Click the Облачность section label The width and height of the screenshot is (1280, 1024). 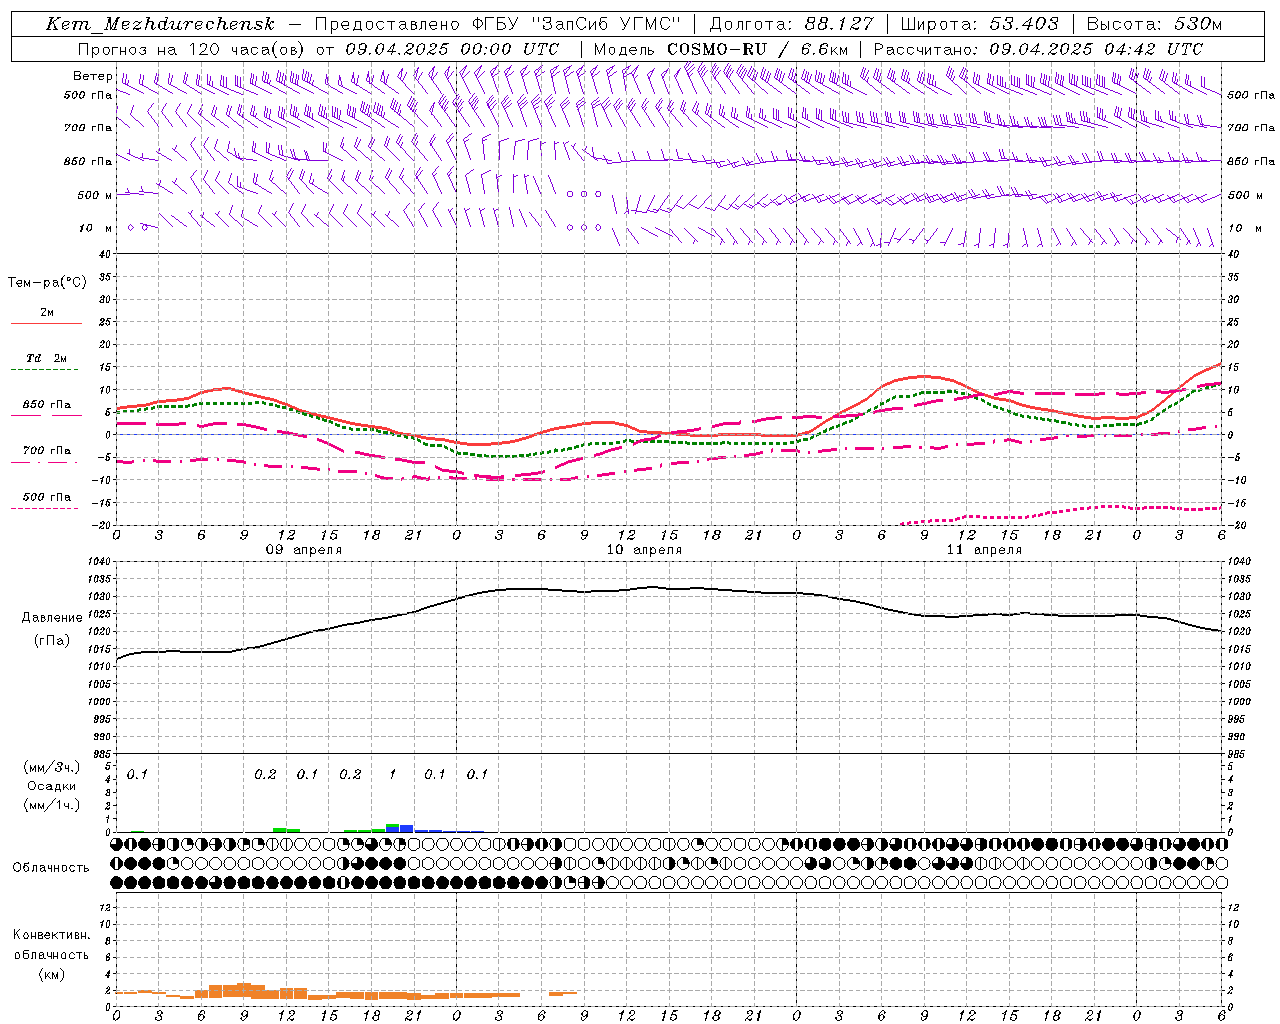point(51,868)
